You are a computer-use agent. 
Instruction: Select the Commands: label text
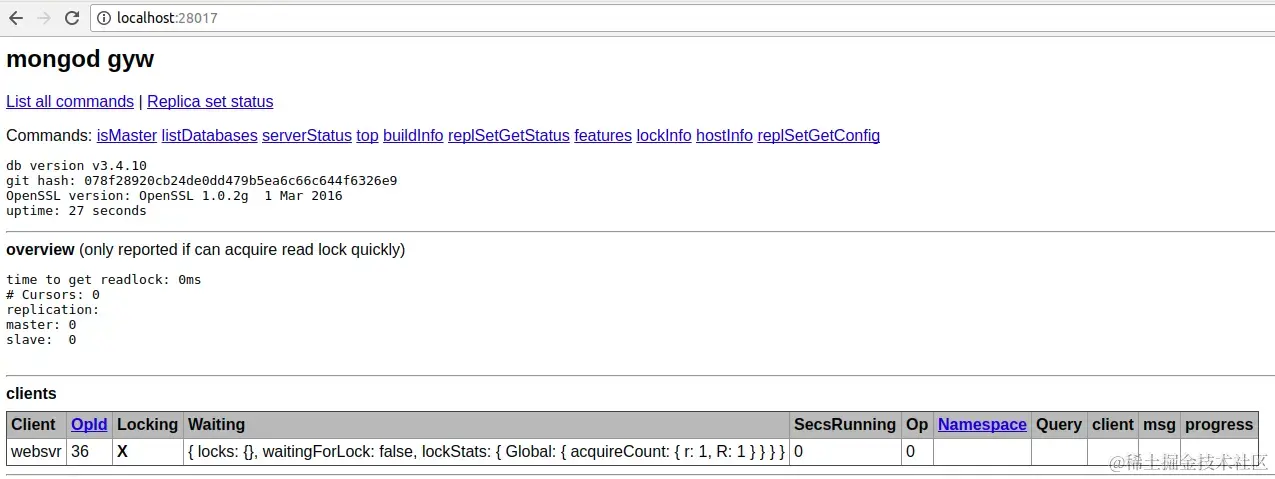(x=49, y=136)
